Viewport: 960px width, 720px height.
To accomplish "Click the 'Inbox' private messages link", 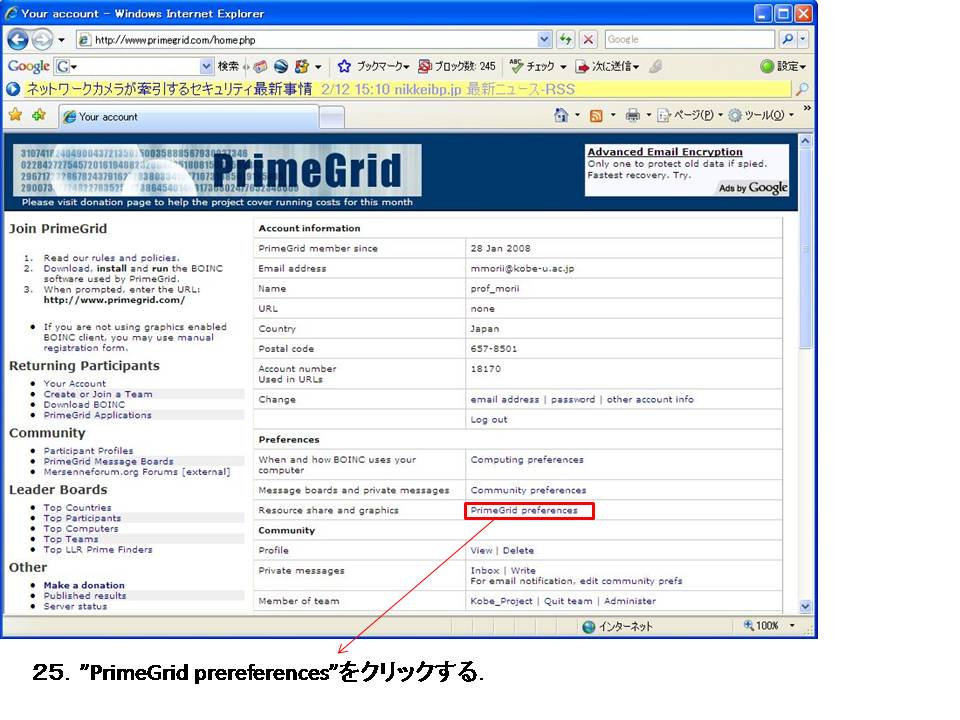I will tap(485, 571).
